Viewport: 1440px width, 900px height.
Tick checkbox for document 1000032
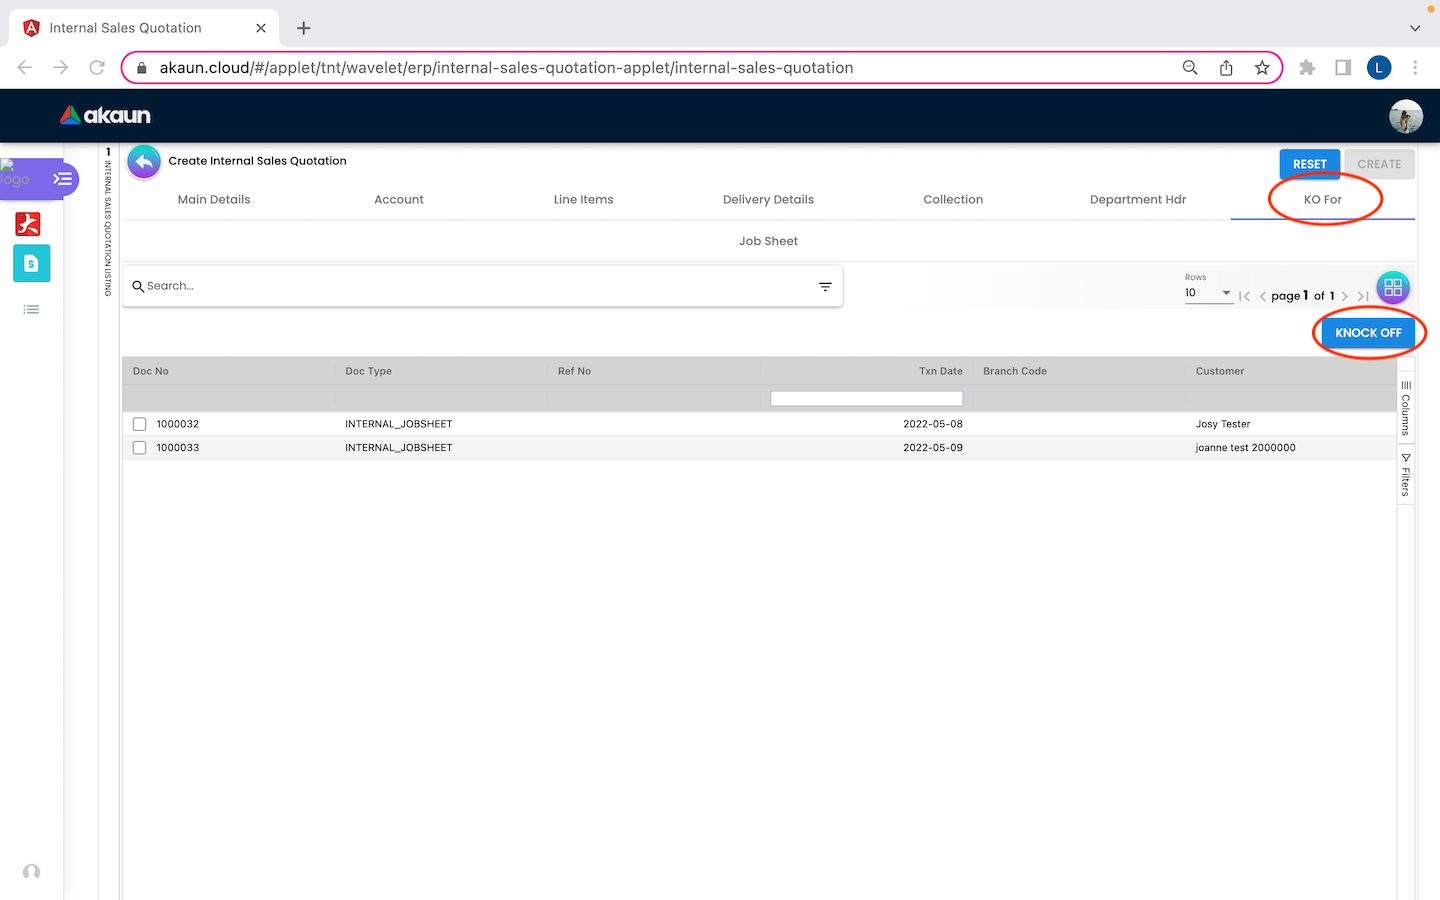click(x=140, y=424)
